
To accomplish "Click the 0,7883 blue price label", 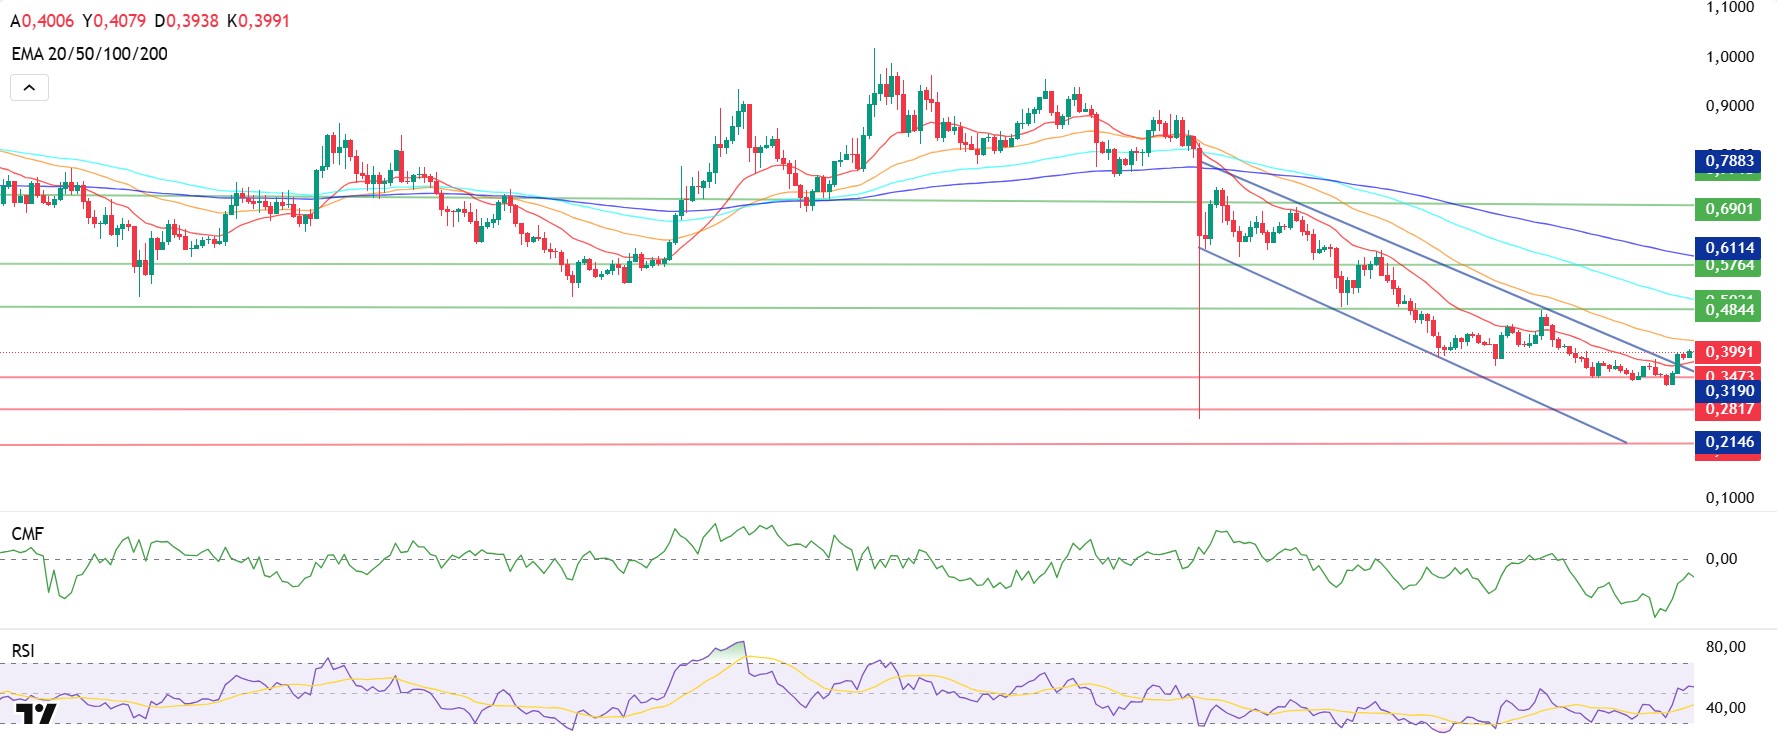I will pos(1729,160).
